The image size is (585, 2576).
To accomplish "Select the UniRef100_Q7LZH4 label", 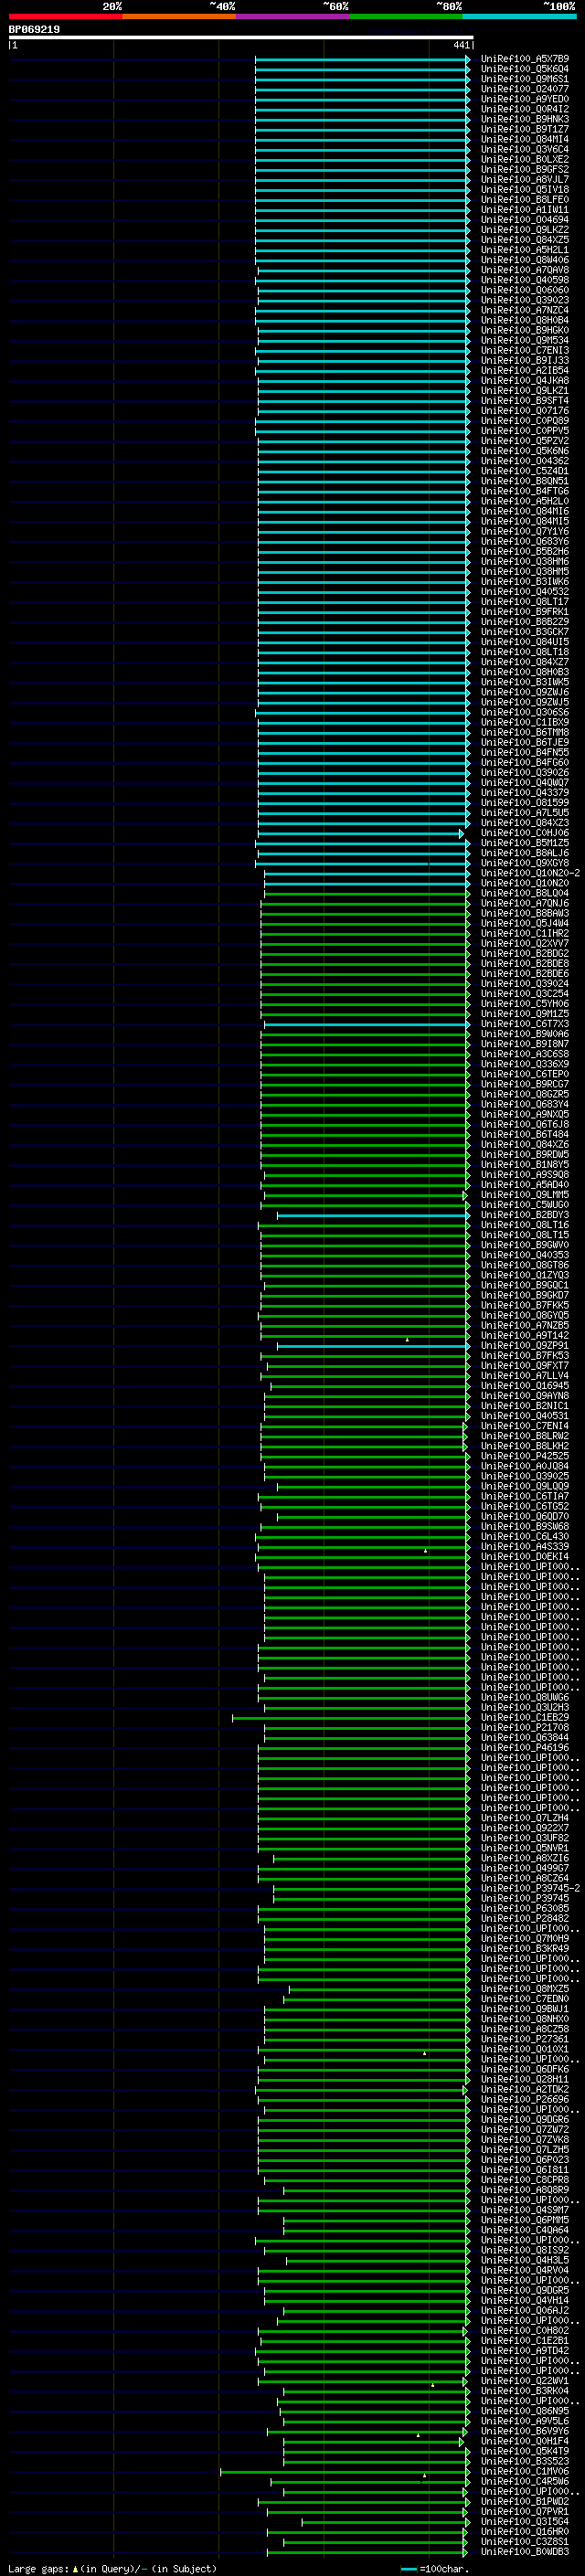I will (524, 1818).
